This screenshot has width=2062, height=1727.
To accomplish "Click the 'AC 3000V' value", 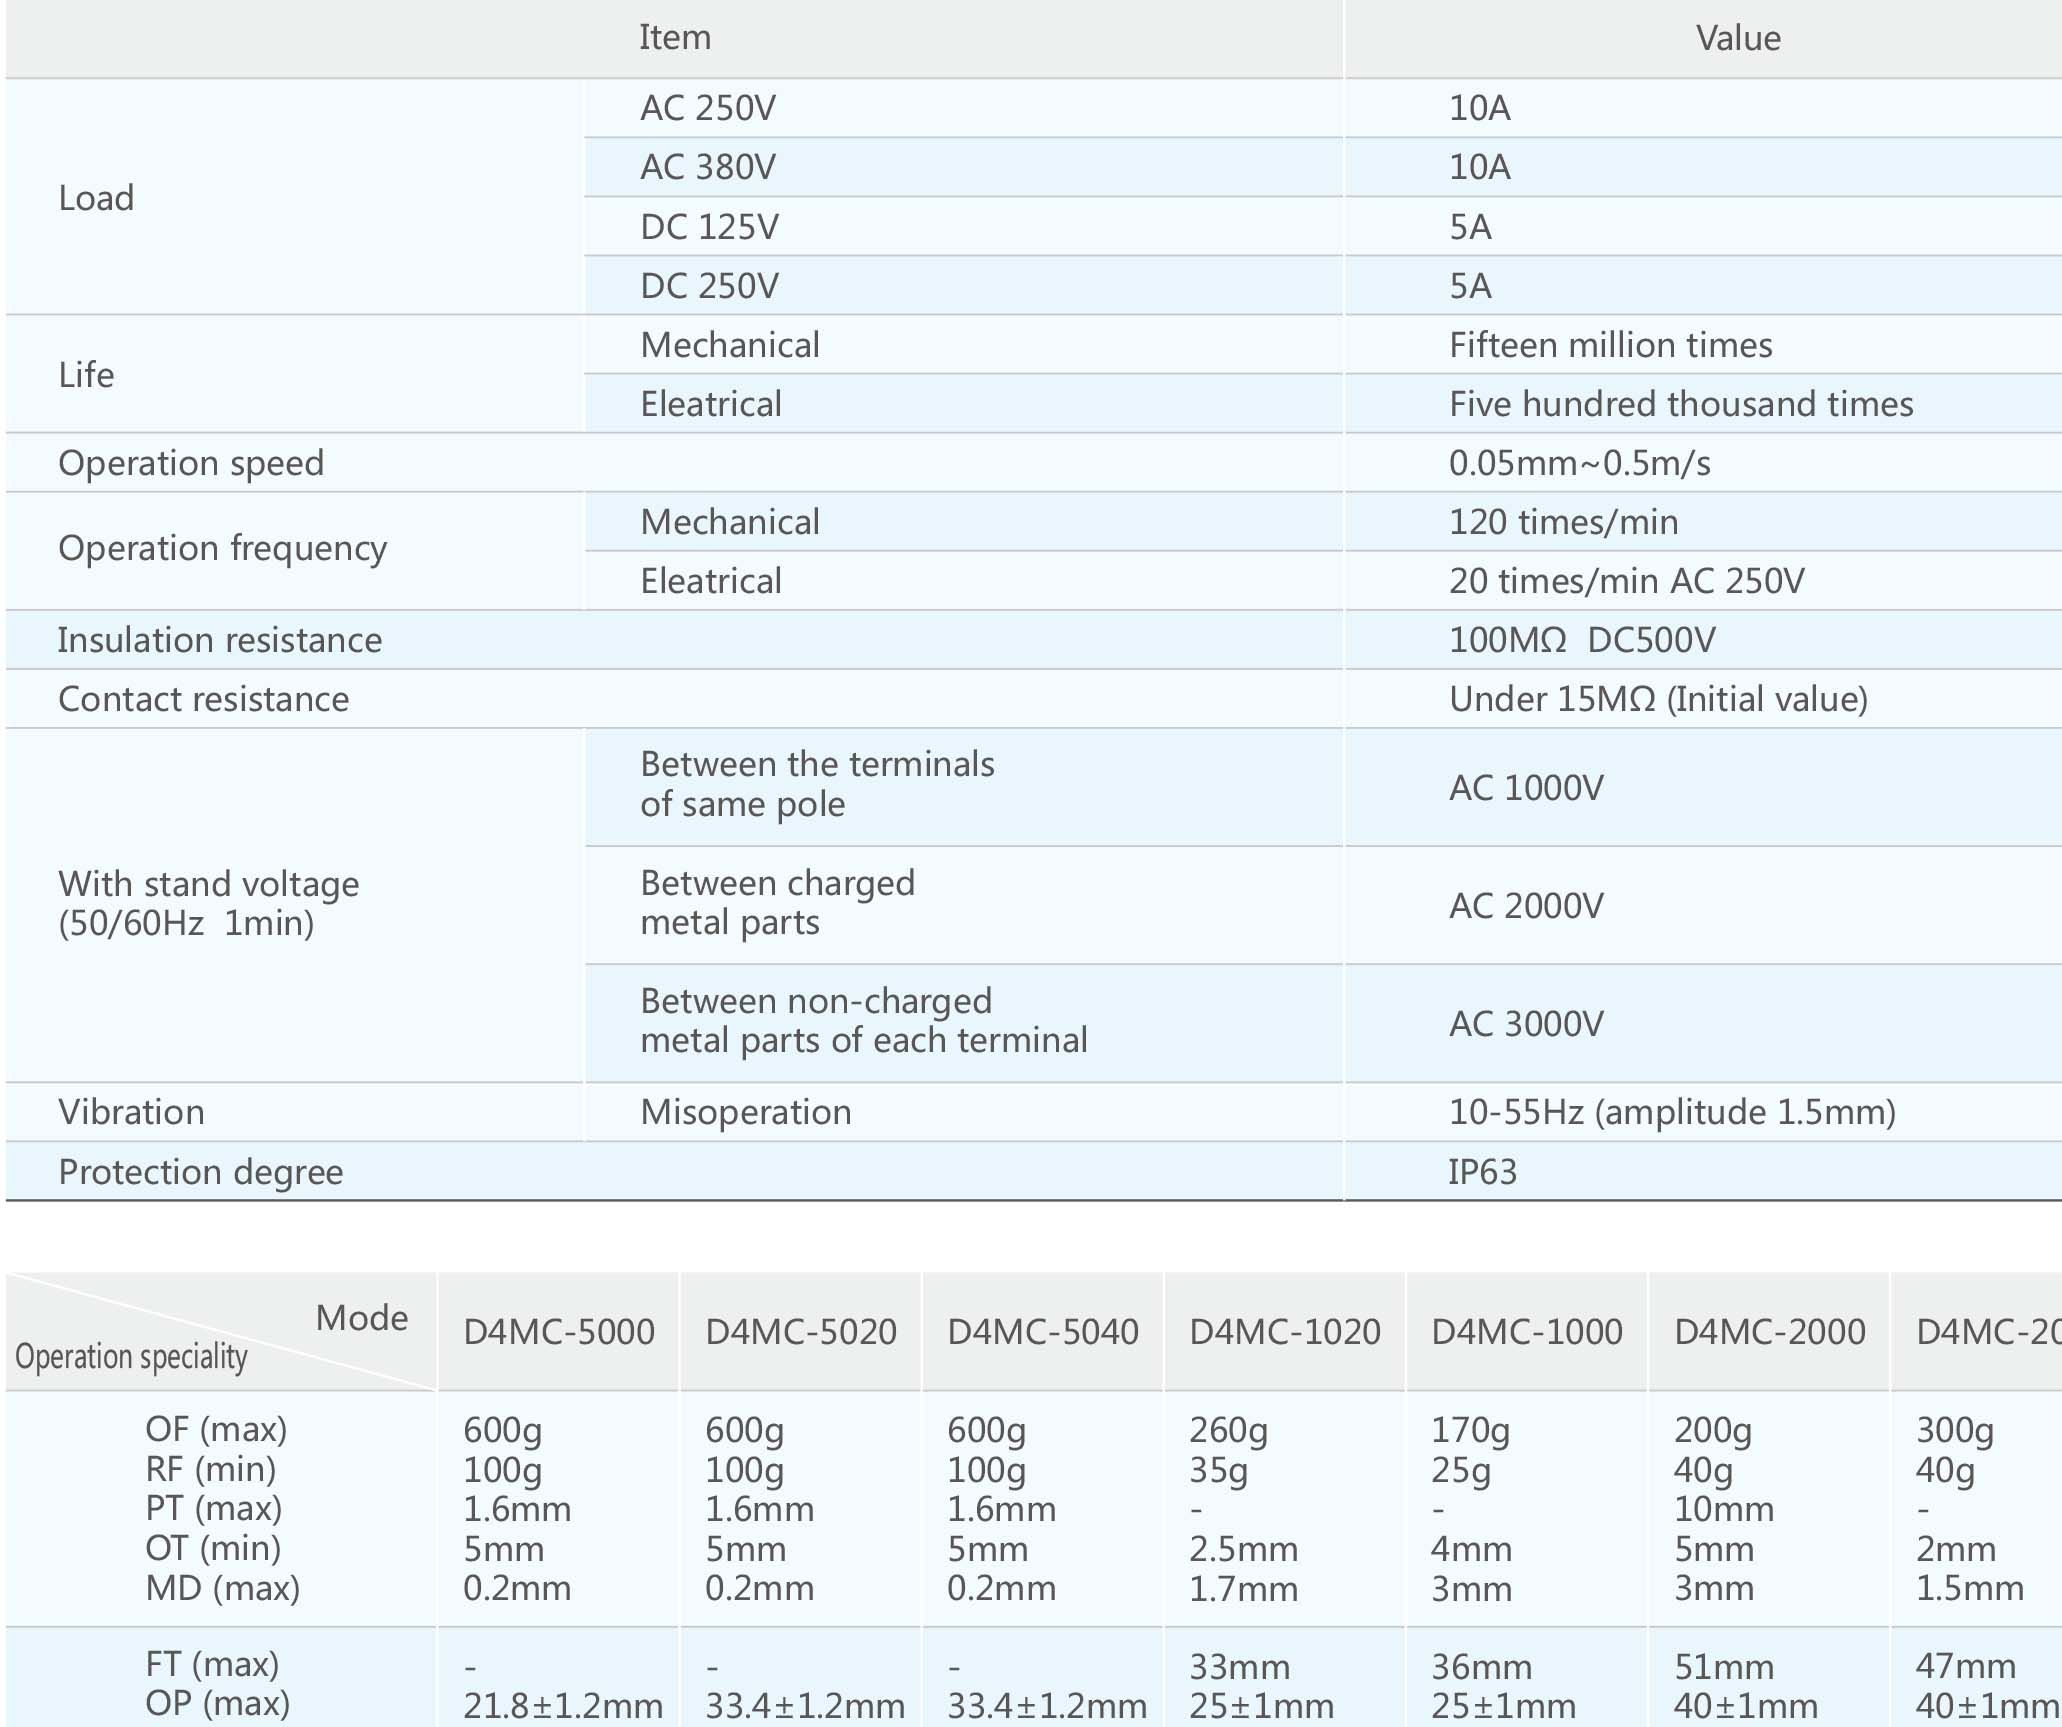I will click(1526, 1024).
